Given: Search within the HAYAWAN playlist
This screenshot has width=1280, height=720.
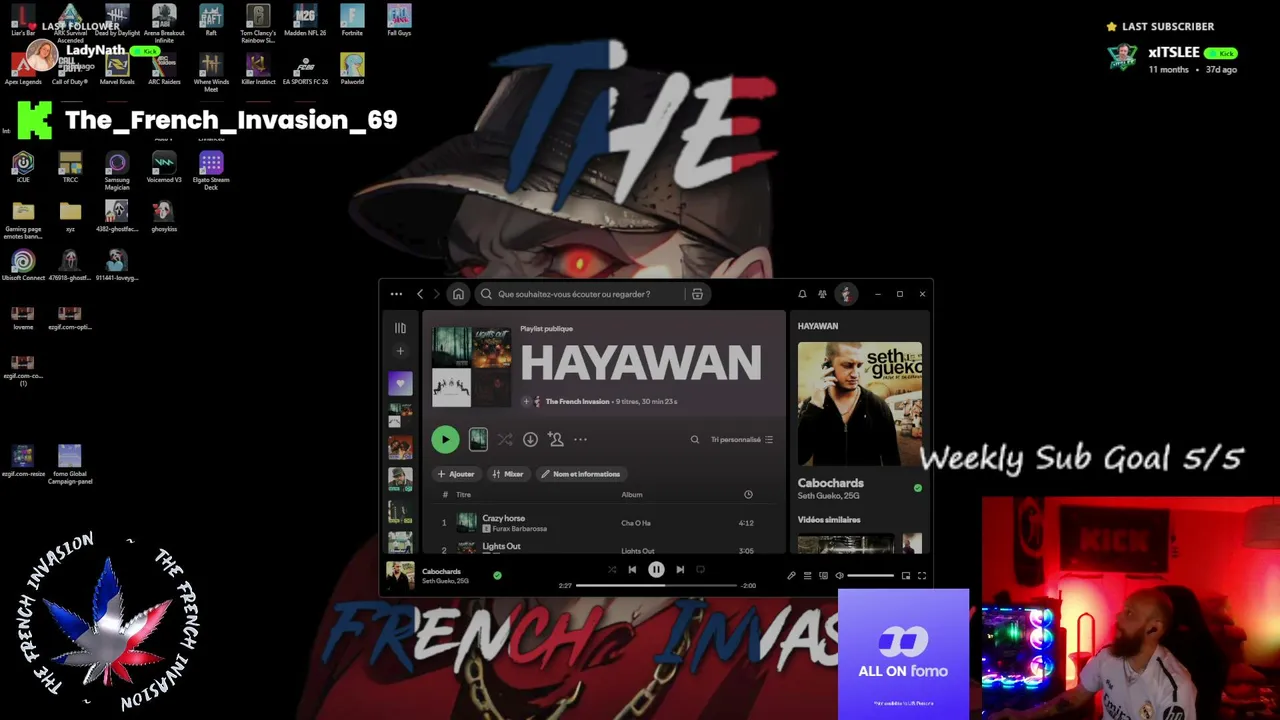Looking at the screenshot, I should tap(695, 440).
